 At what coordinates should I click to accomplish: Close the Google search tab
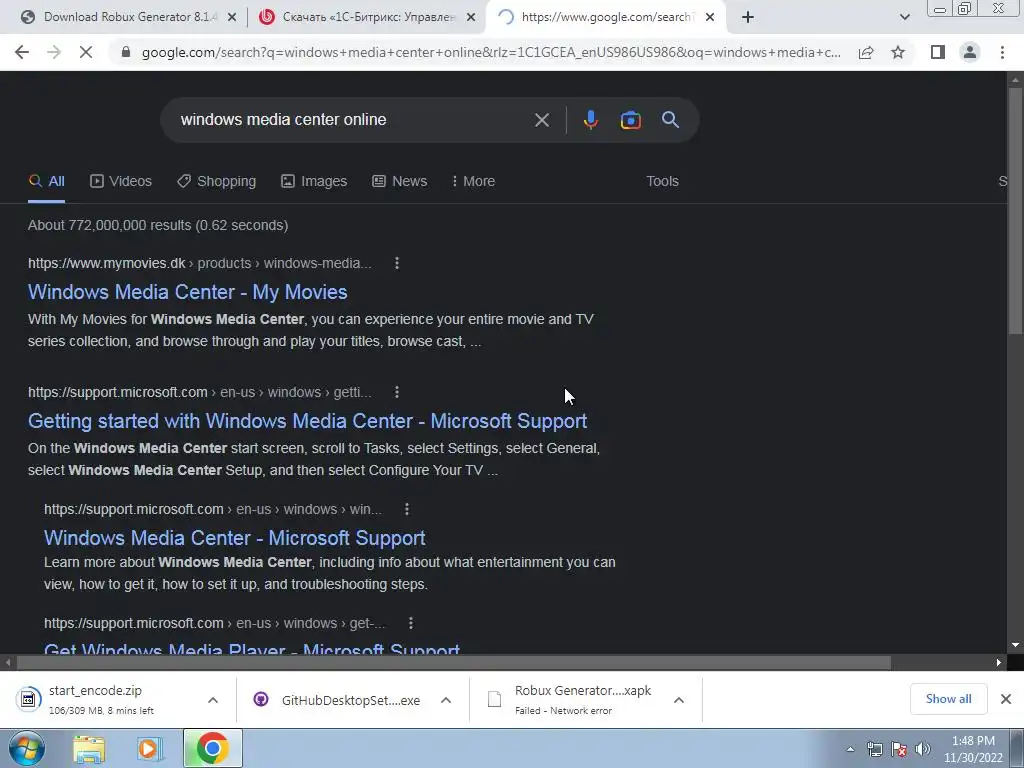(x=710, y=18)
